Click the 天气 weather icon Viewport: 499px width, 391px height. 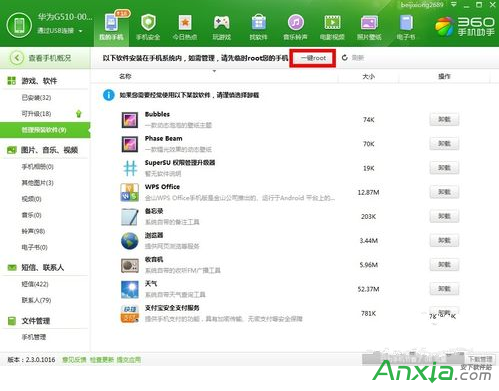click(130, 289)
